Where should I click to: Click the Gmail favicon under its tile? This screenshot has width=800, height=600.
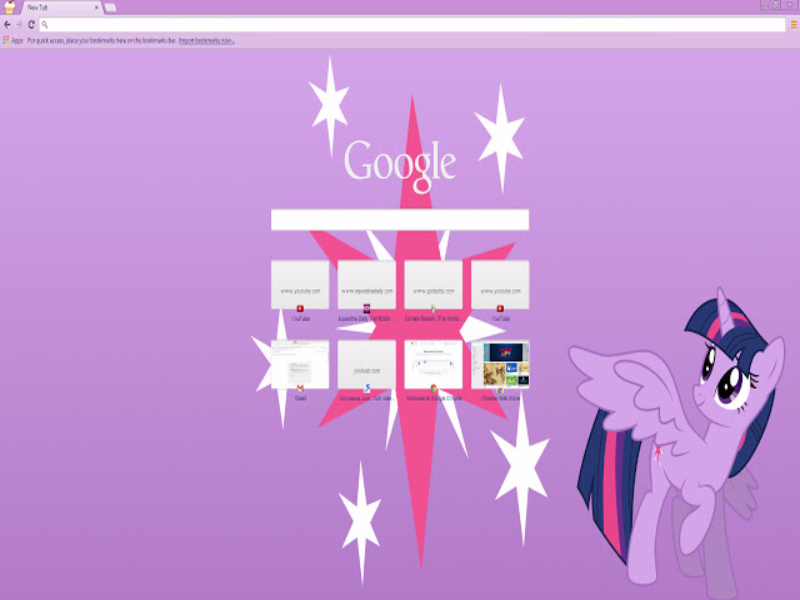(x=300, y=389)
